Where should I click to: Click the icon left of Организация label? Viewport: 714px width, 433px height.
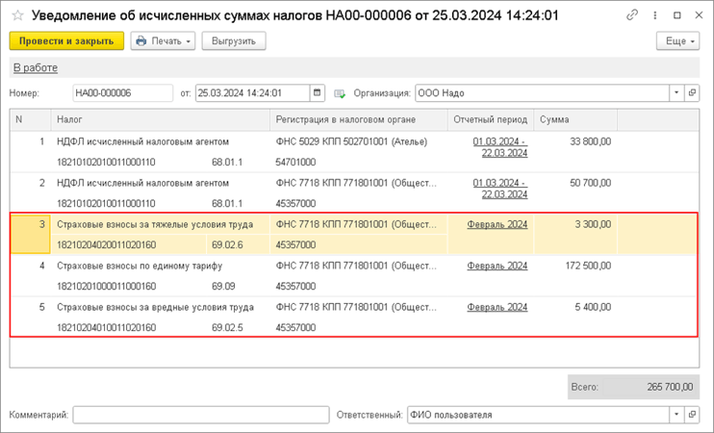pos(340,93)
